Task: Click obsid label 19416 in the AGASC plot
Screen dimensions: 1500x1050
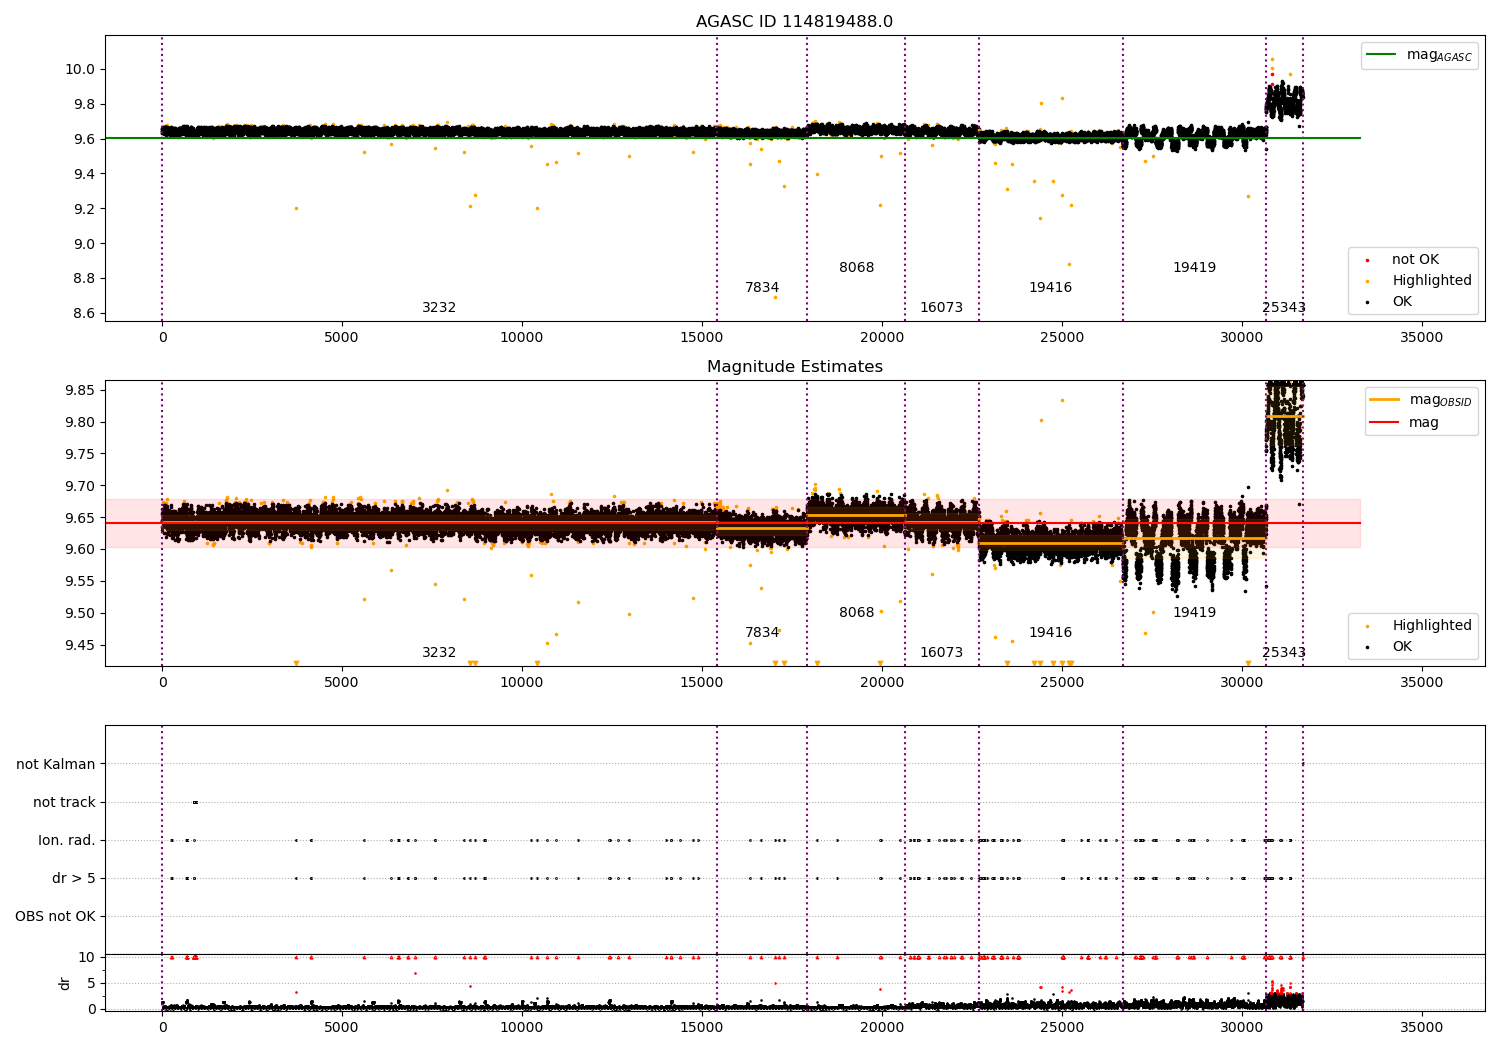Action: (1050, 288)
